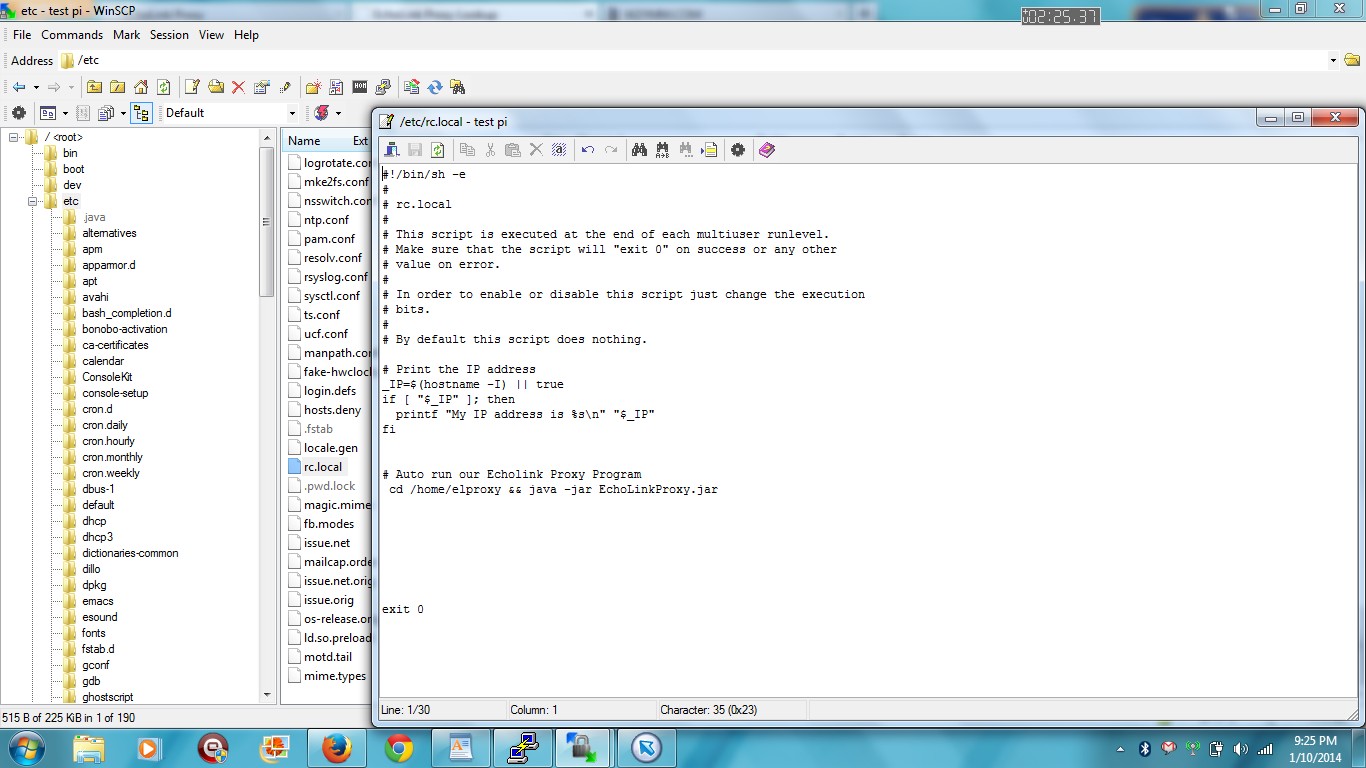Viewport: 1366px width, 768px height.
Task: Open the View menu
Action: click(x=212, y=34)
